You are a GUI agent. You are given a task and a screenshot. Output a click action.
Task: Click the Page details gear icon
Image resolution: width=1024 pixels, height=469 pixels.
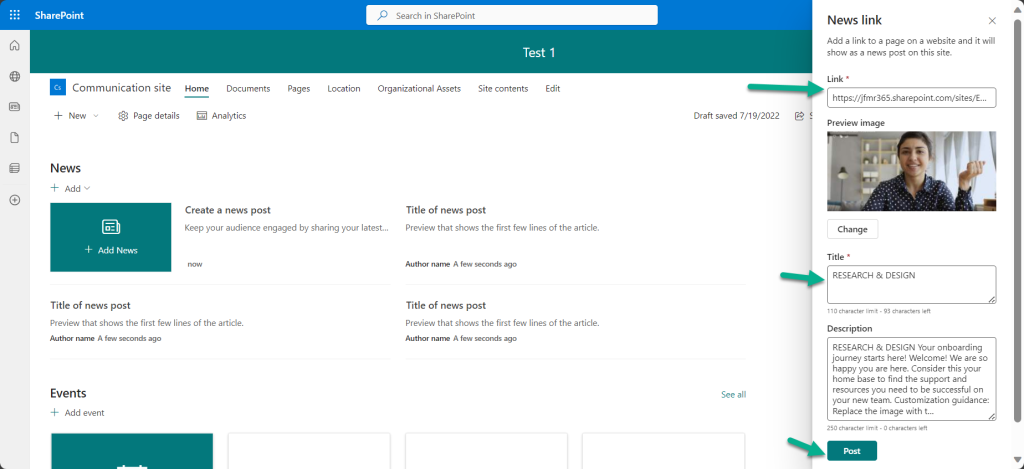[123, 116]
